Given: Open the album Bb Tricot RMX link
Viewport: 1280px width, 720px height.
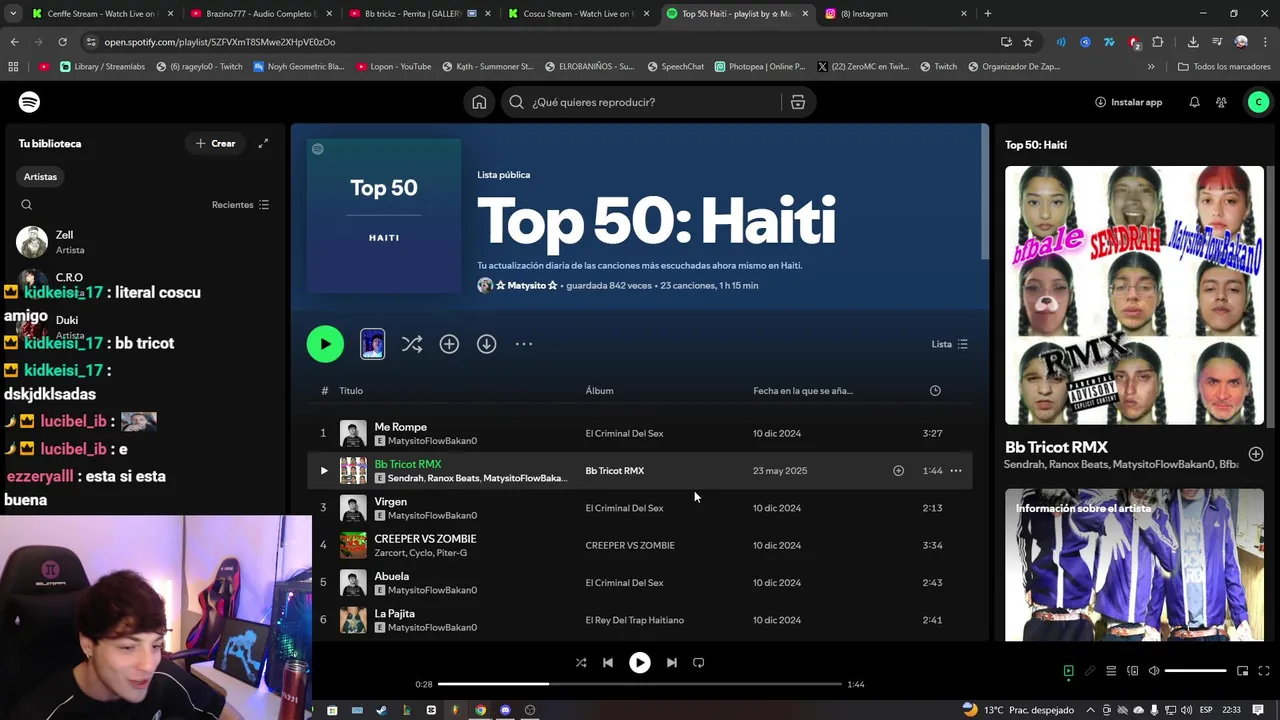Looking at the screenshot, I should click(x=614, y=471).
